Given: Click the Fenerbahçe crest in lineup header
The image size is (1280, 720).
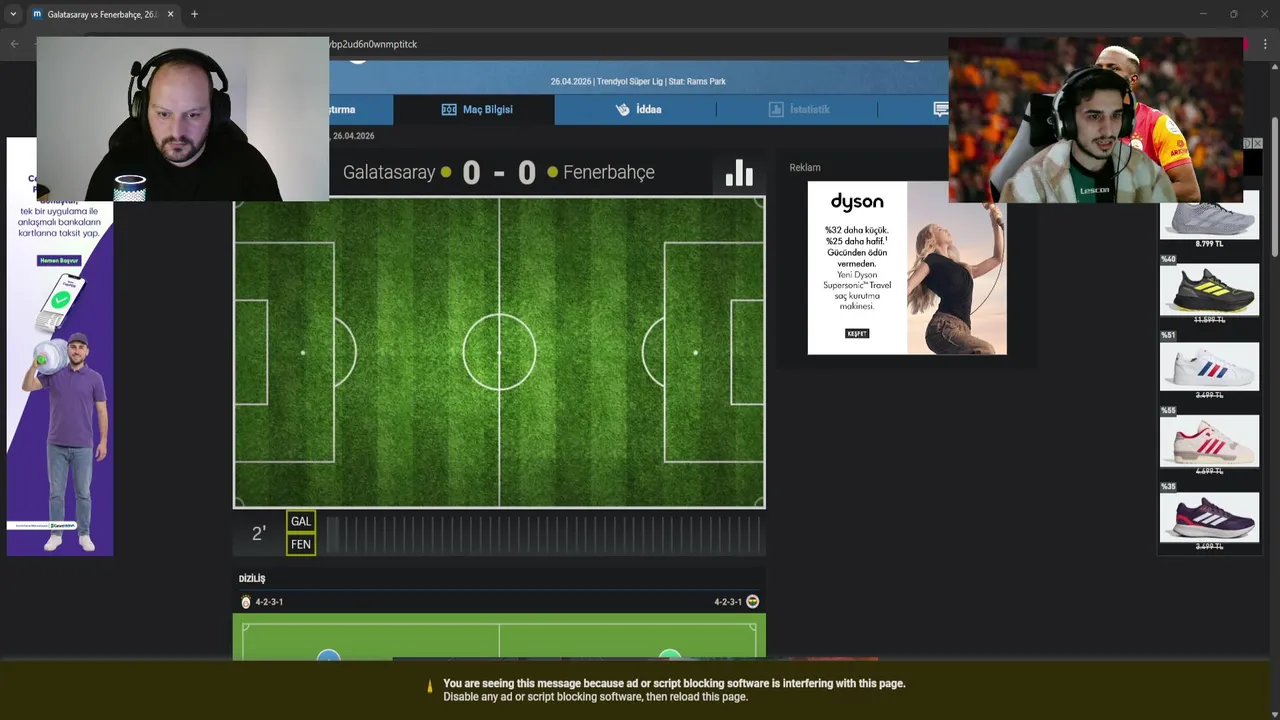Looking at the screenshot, I should point(753,602).
